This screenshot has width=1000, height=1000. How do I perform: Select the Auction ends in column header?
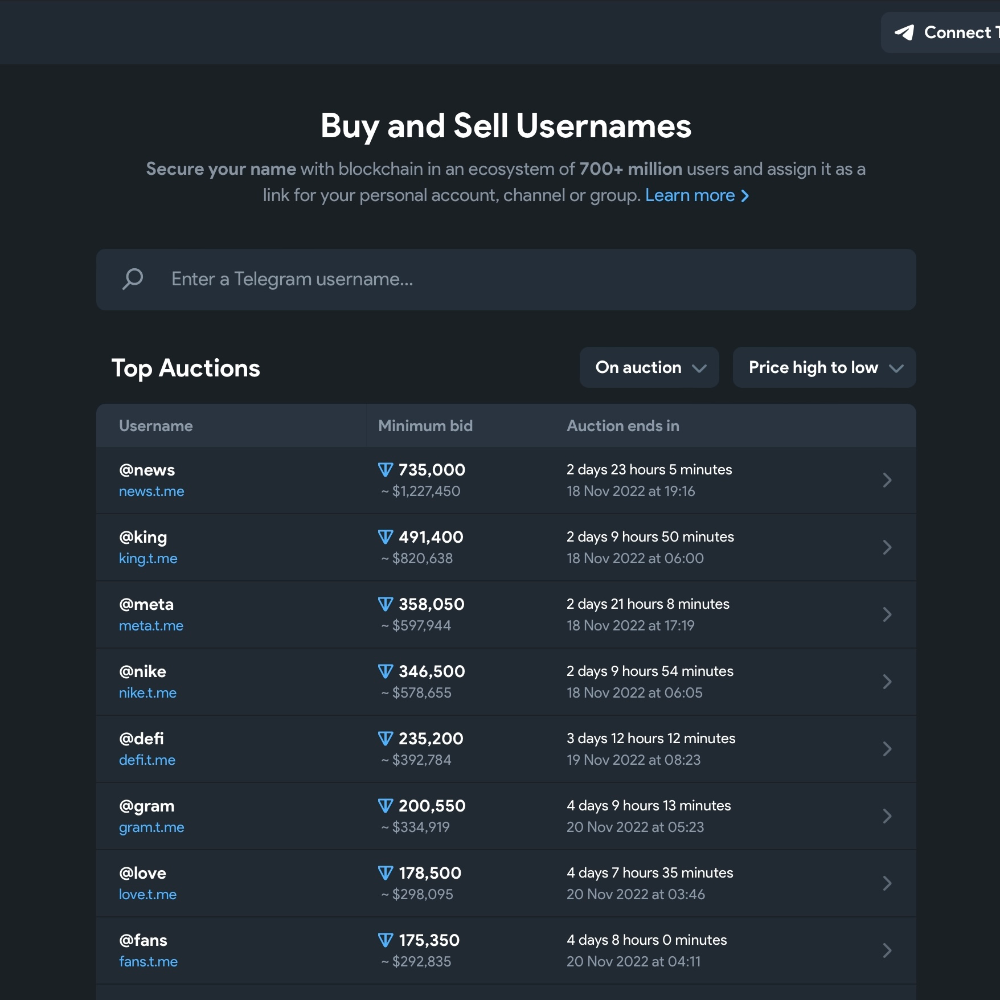(623, 425)
